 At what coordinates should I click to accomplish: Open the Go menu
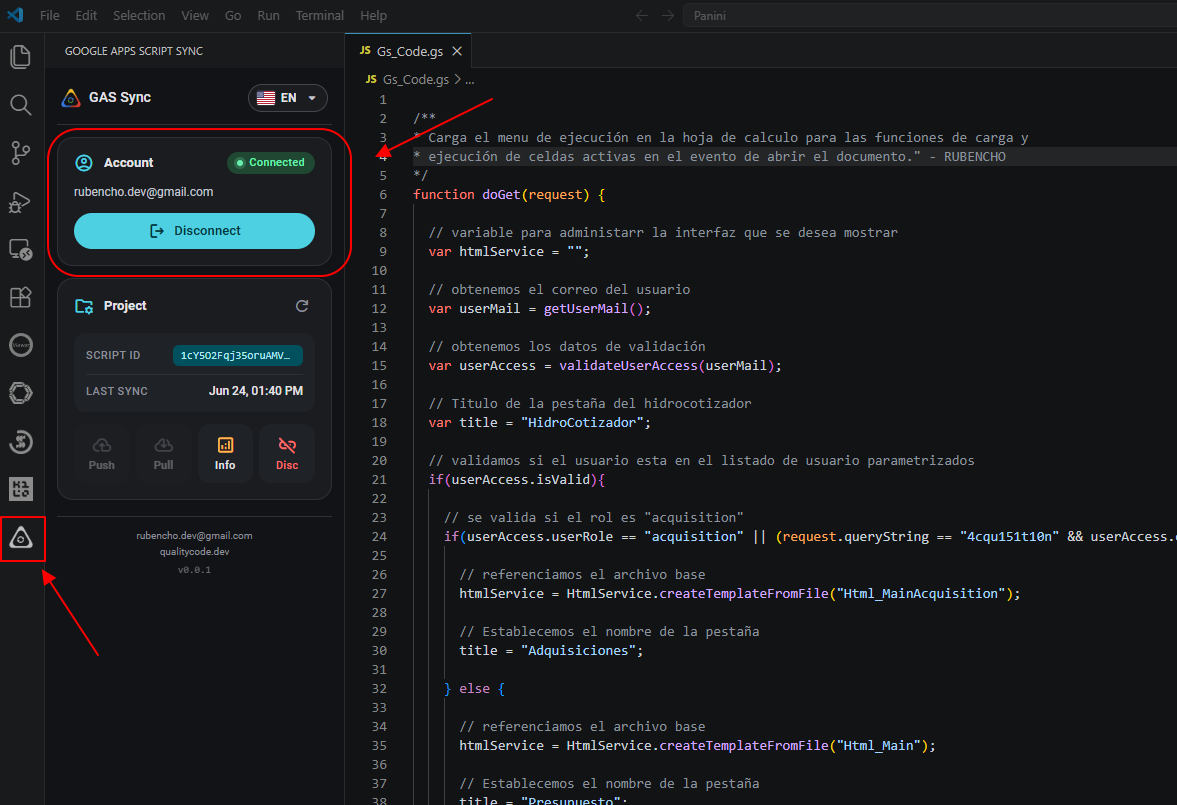[x=233, y=15]
